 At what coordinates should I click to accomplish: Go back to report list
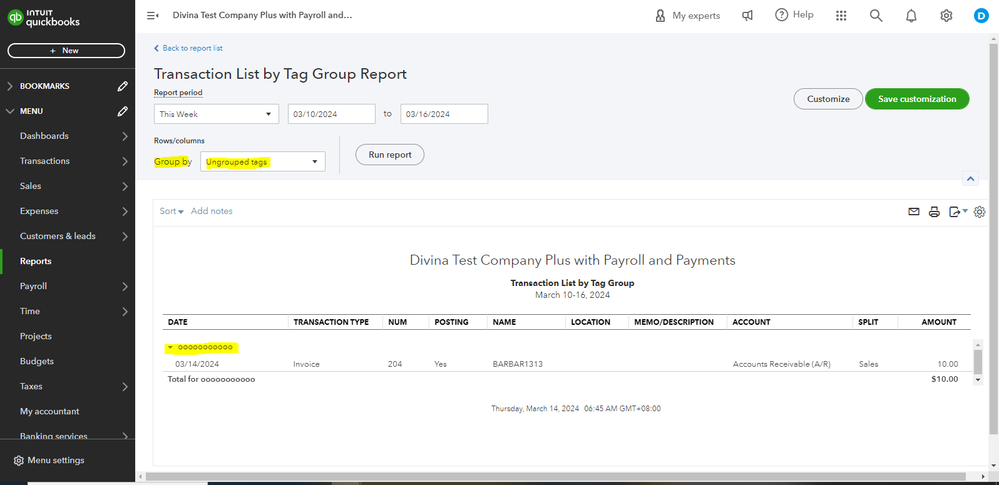click(x=189, y=48)
